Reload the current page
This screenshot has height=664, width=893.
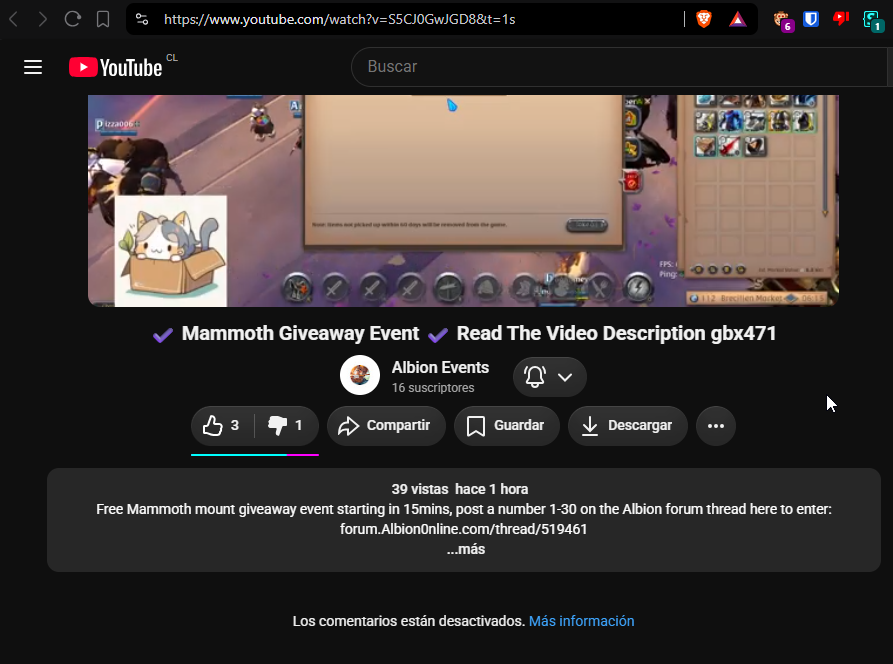coord(72,19)
